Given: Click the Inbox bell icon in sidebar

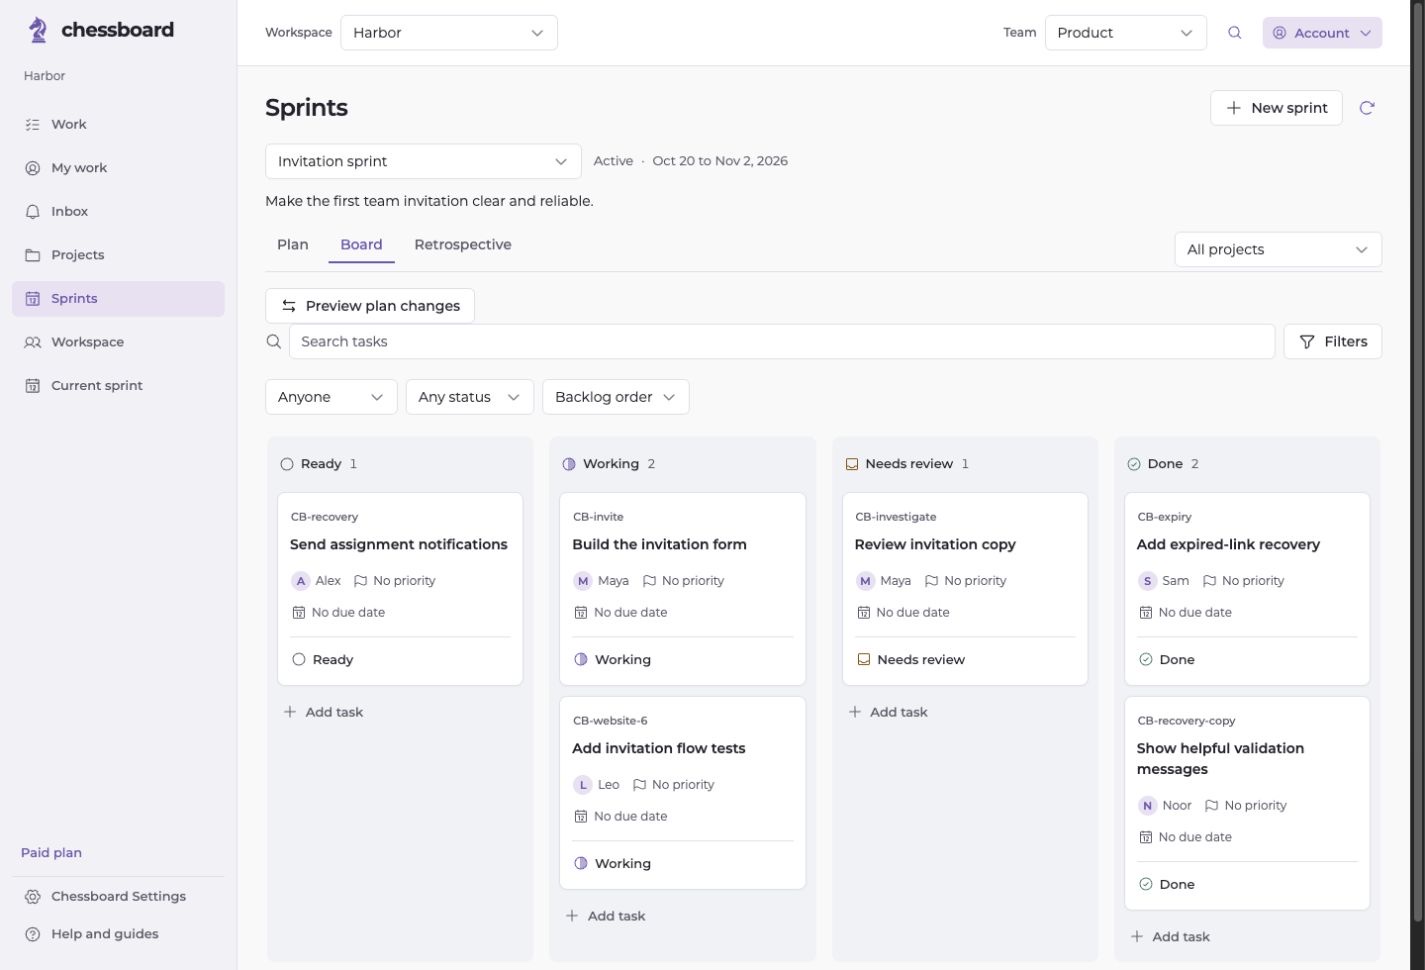Looking at the screenshot, I should click(x=32, y=212).
